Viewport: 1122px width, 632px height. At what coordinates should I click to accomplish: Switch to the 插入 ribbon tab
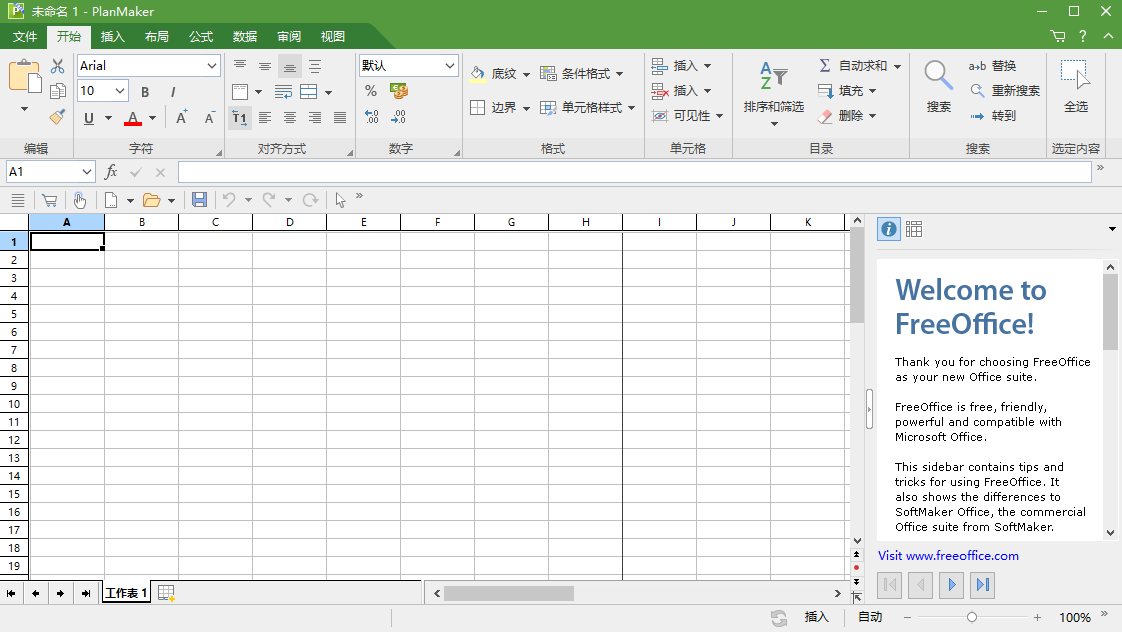112,36
